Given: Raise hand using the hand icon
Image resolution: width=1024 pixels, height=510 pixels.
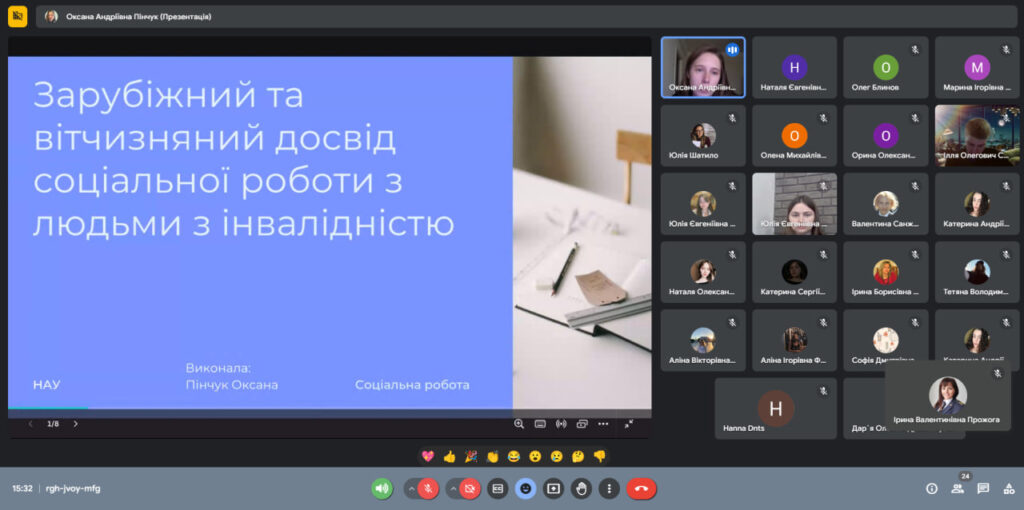Looking at the screenshot, I should [581, 489].
